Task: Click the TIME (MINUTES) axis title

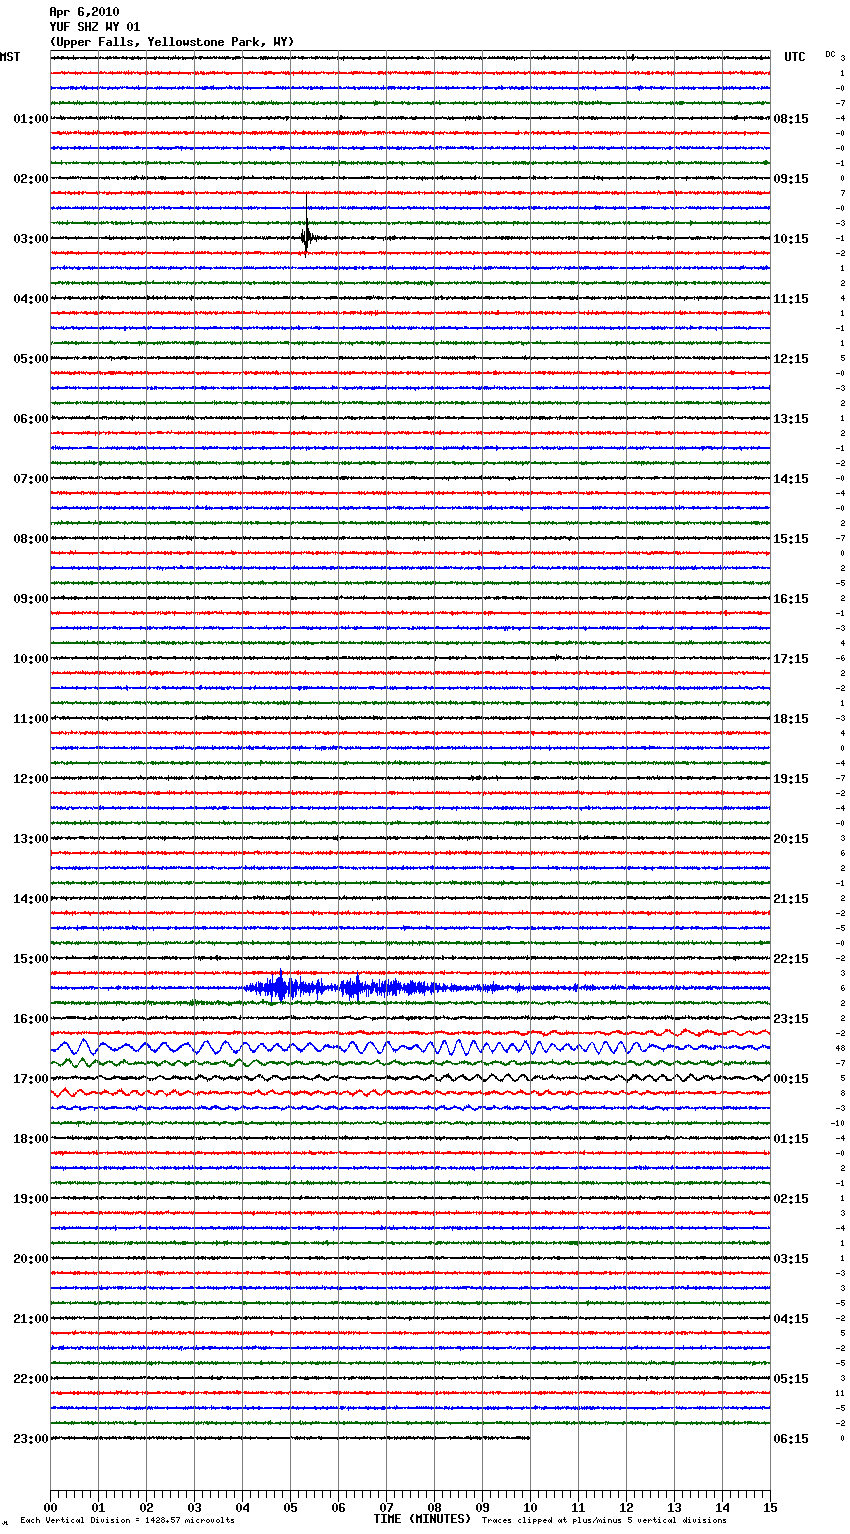Action: [x=422, y=1519]
